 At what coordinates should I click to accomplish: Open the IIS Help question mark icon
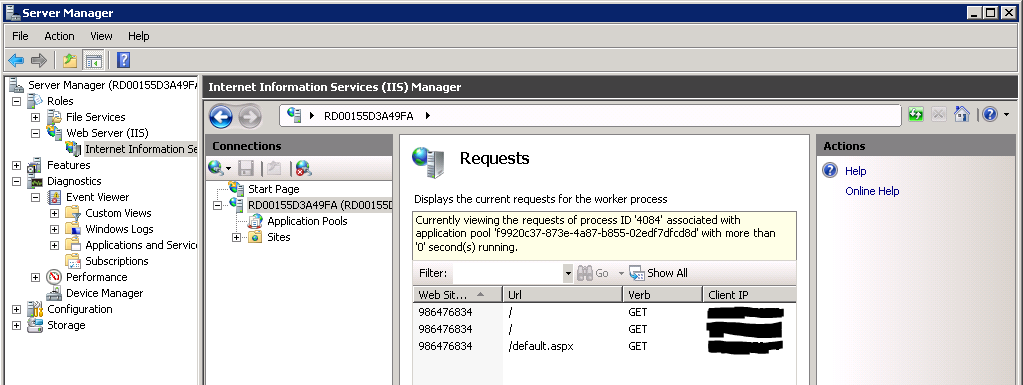990,115
